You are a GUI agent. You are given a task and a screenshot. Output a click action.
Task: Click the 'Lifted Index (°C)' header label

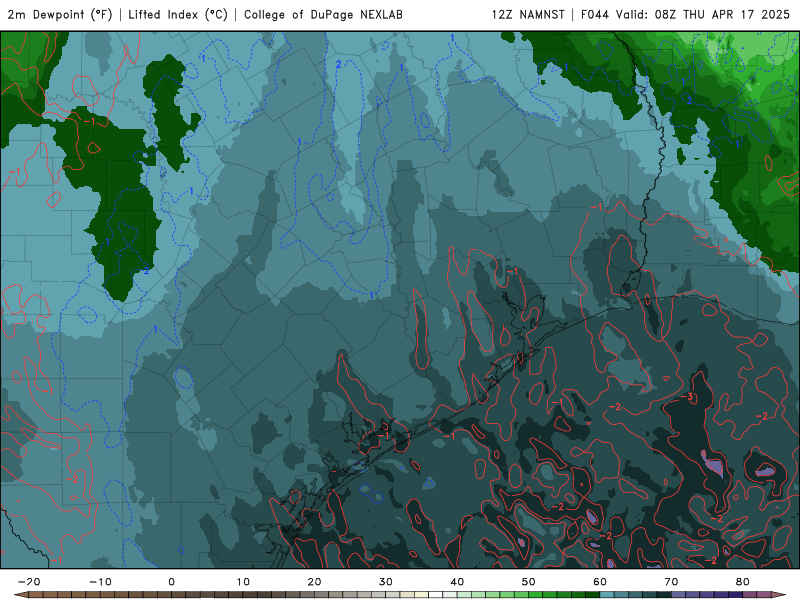pos(178,15)
